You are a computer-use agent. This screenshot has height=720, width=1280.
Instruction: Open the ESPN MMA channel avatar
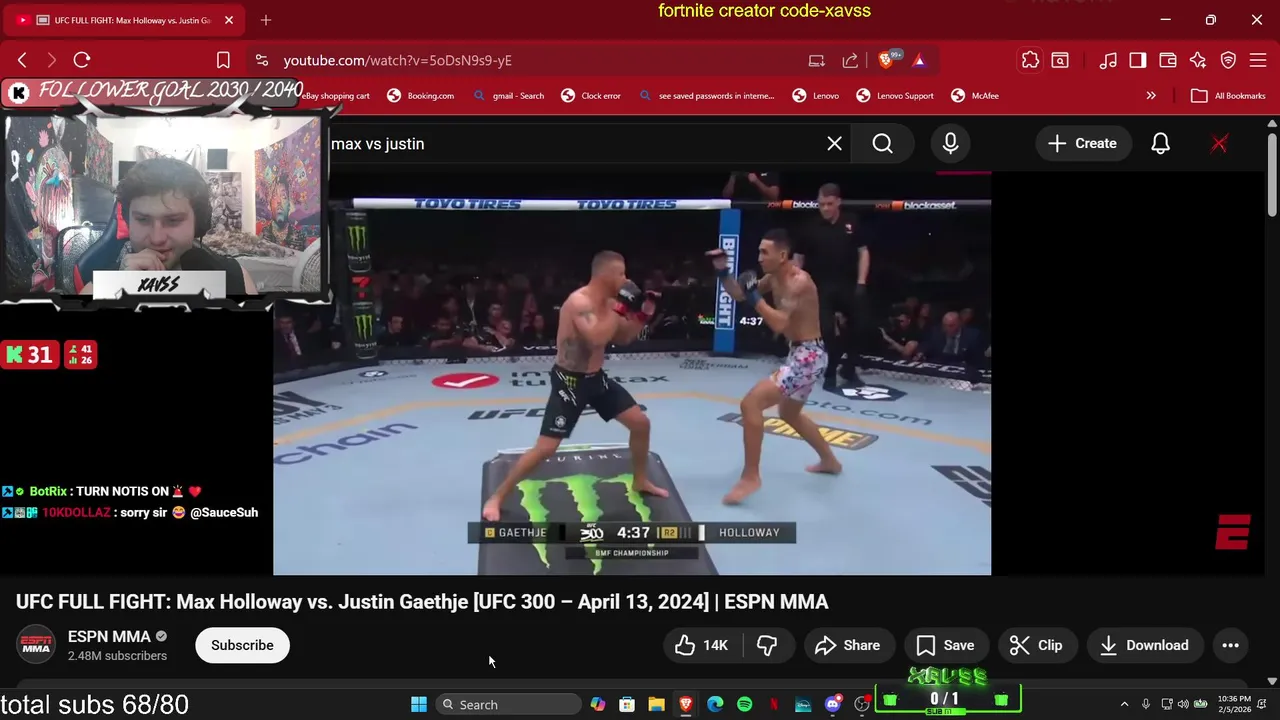tap(36, 645)
